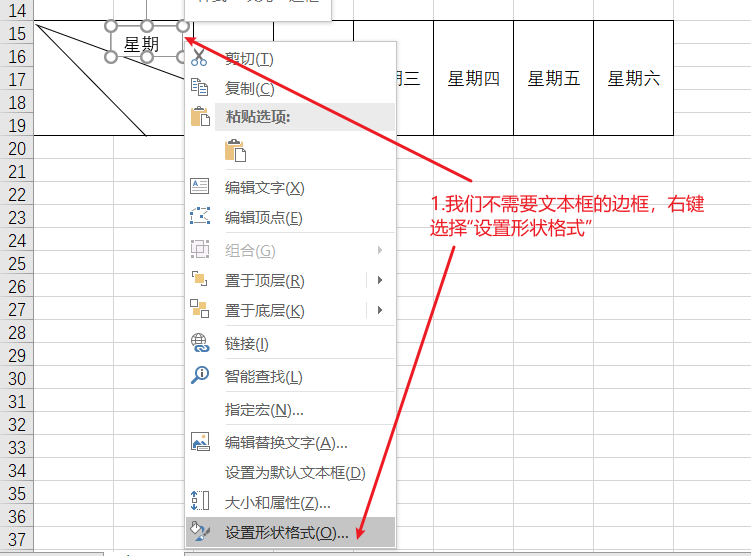Select row header 28
Screen dimensions: 751x556
[17, 333]
